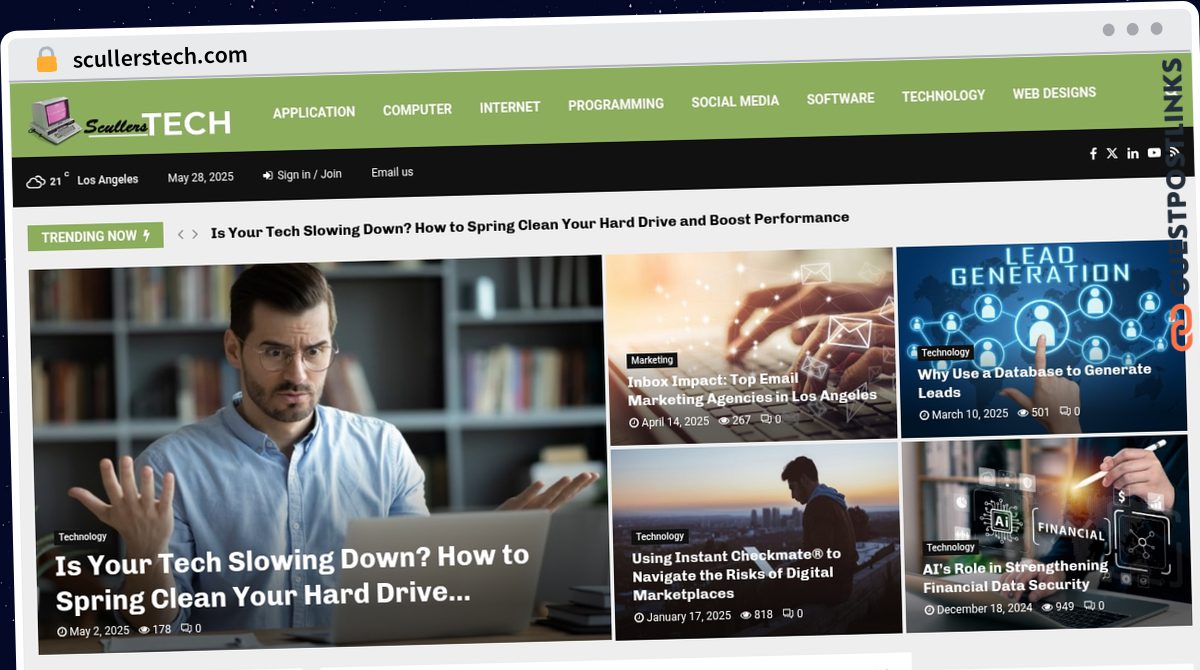Open the Programming menu item
Screen dimensions: 1200x670
pos(616,104)
